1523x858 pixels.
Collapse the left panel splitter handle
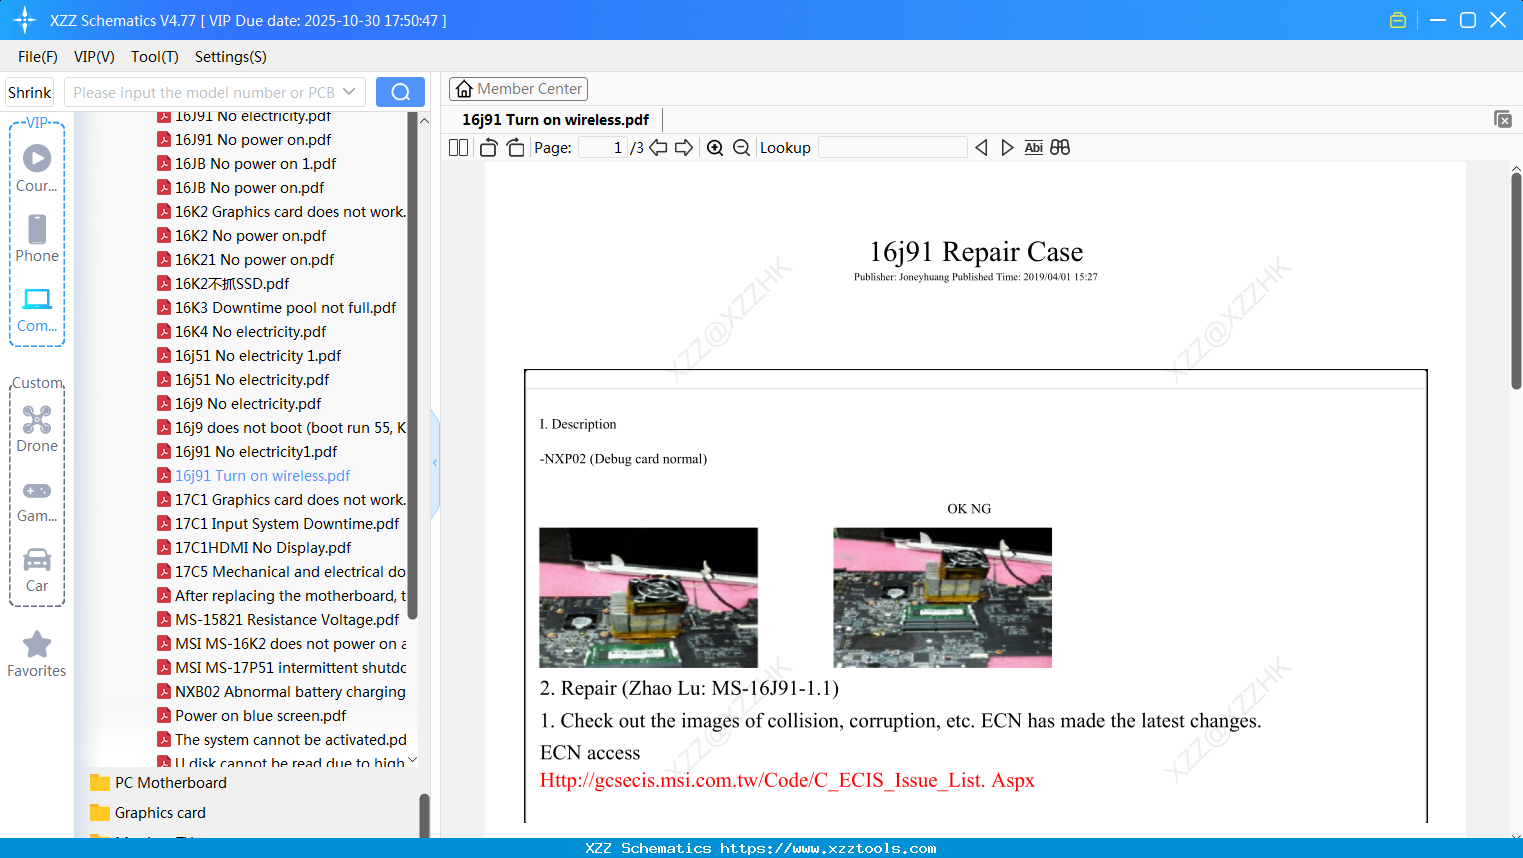click(435, 463)
